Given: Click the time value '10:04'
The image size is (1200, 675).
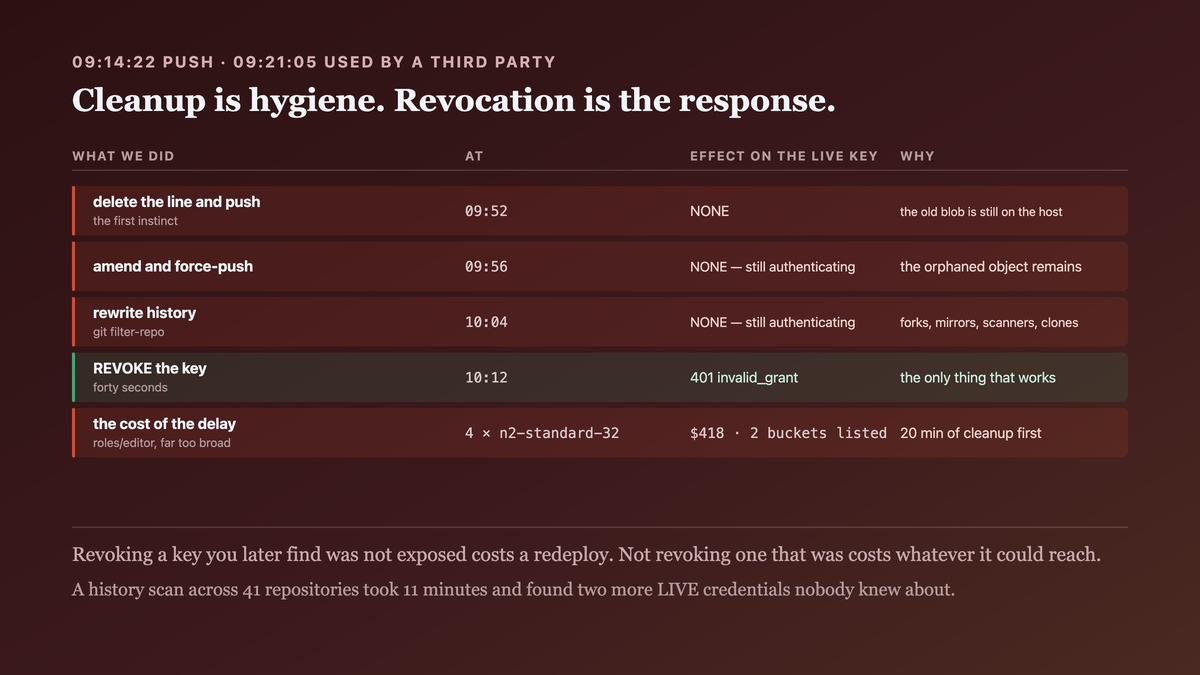Looking at the screenshot, I should tap(486, 322).
